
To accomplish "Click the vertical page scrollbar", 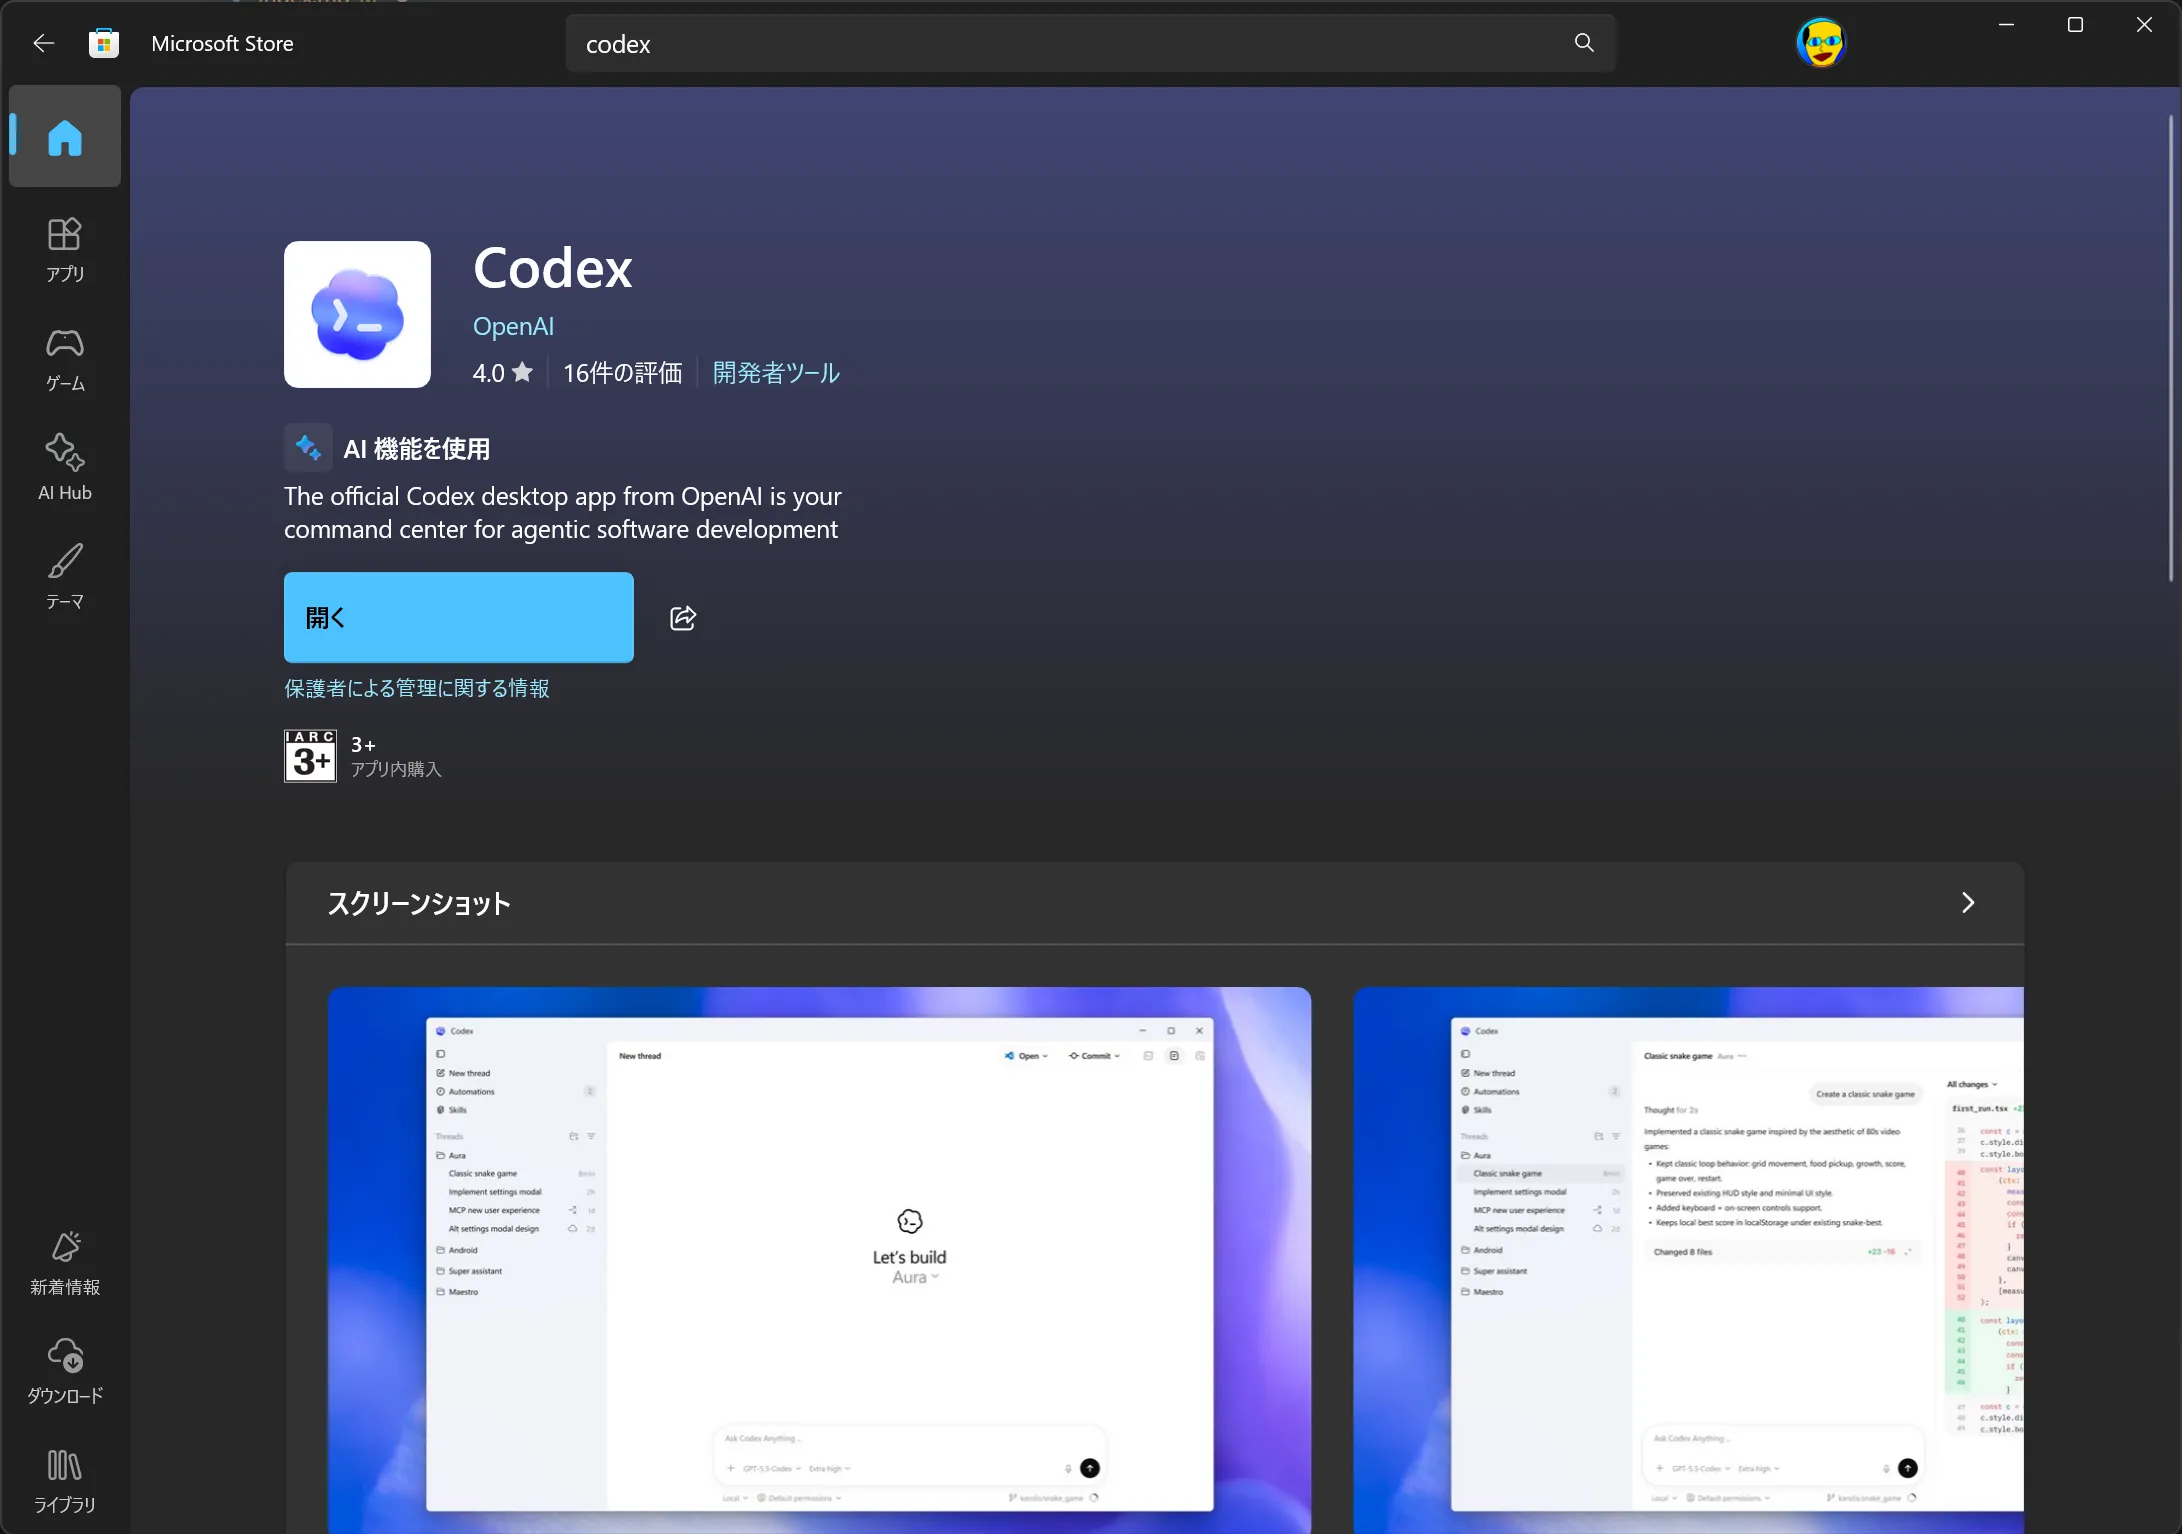I will click(2170, 348).
